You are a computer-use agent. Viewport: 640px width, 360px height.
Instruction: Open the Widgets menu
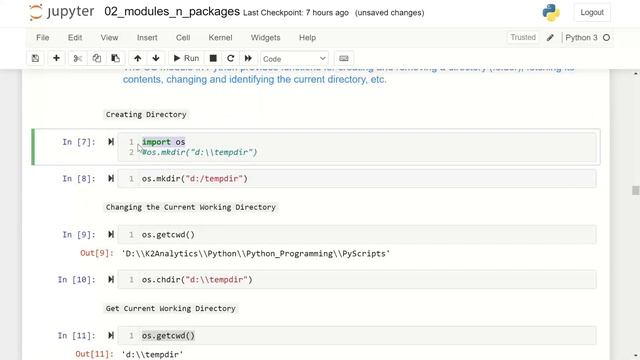coord(265,38)
